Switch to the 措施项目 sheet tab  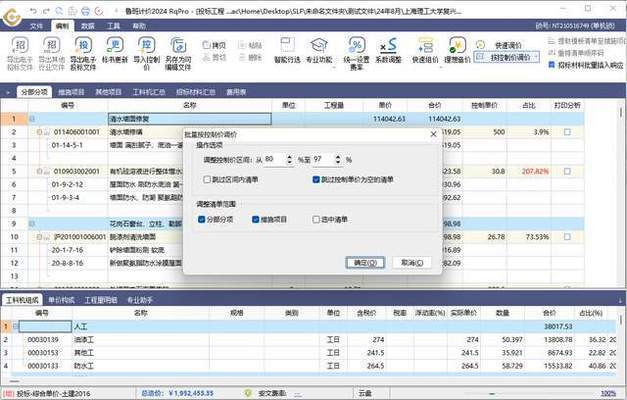click(x=71, y=92)
